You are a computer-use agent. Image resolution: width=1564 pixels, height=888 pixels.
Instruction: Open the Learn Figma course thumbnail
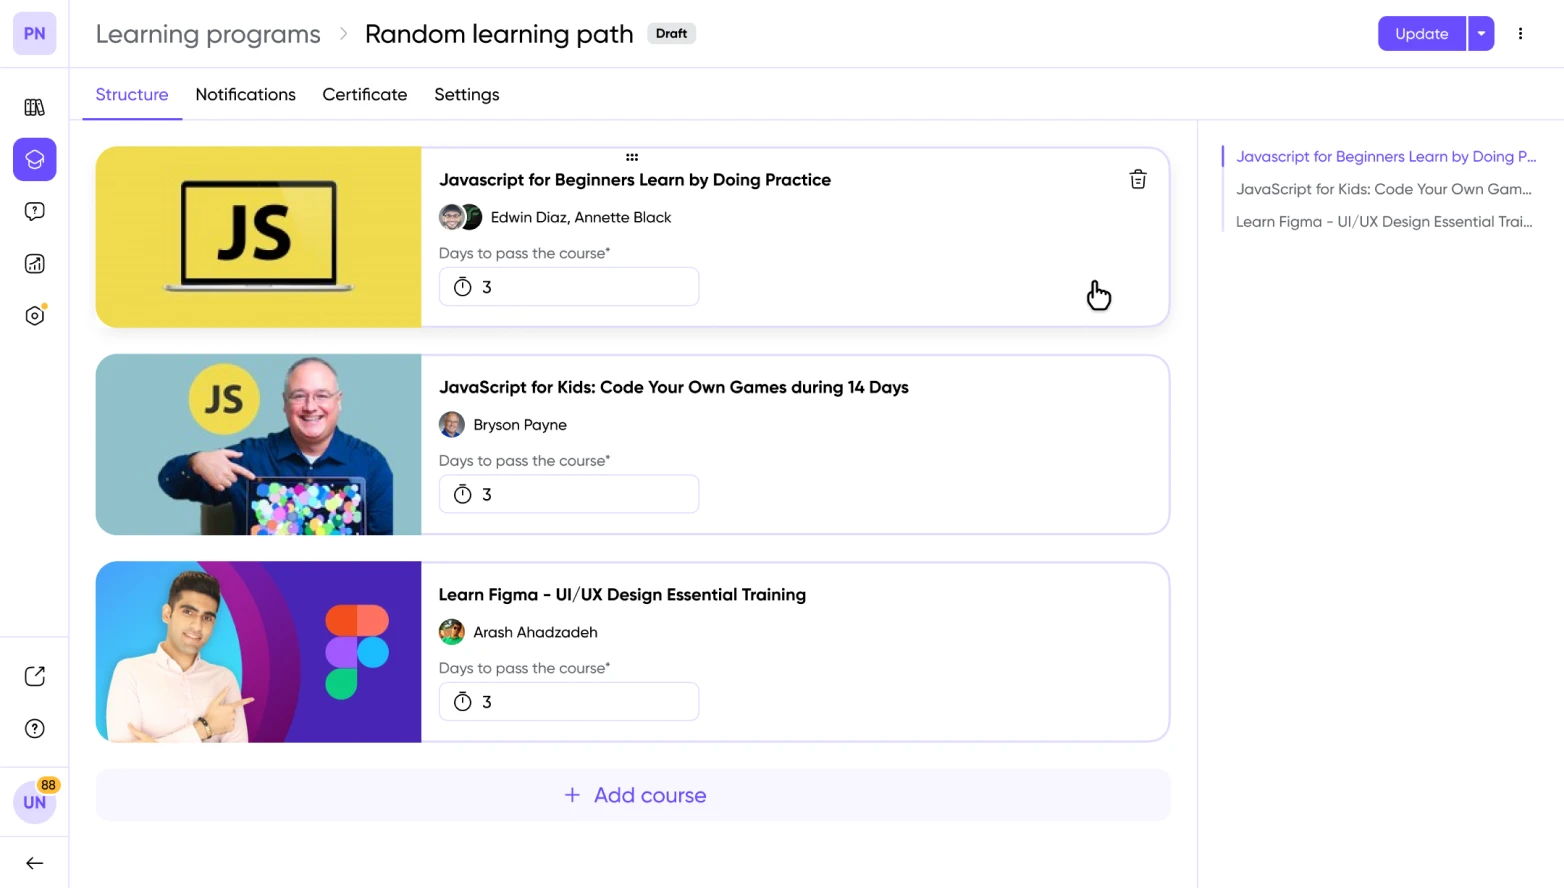tap(259, 652)
